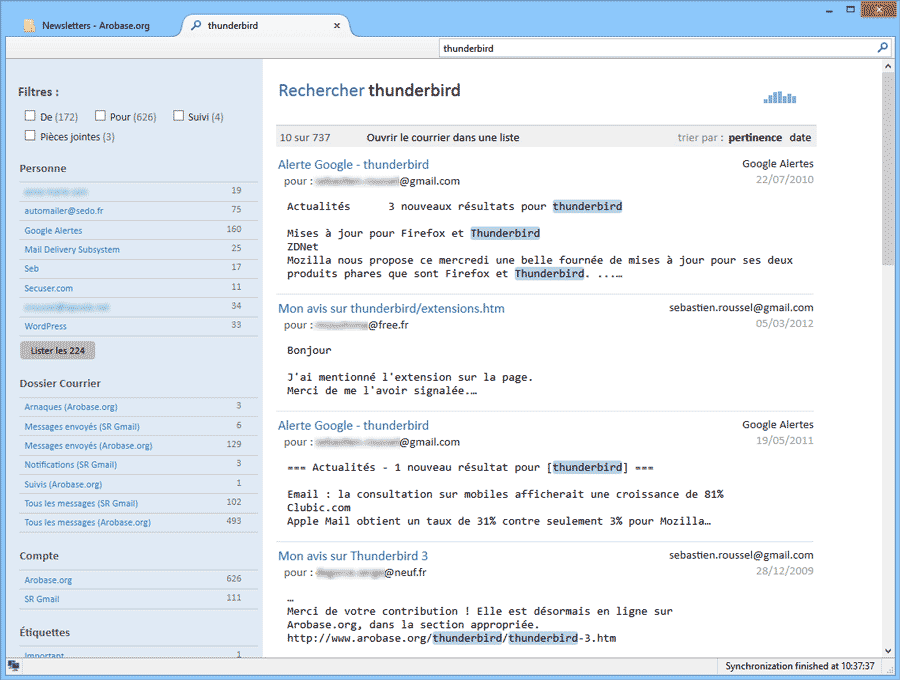Click Google Alertes sender dated 22/07/2010
Image resolution: width=900 pixels, height=680 pixels.
[778, 164]
